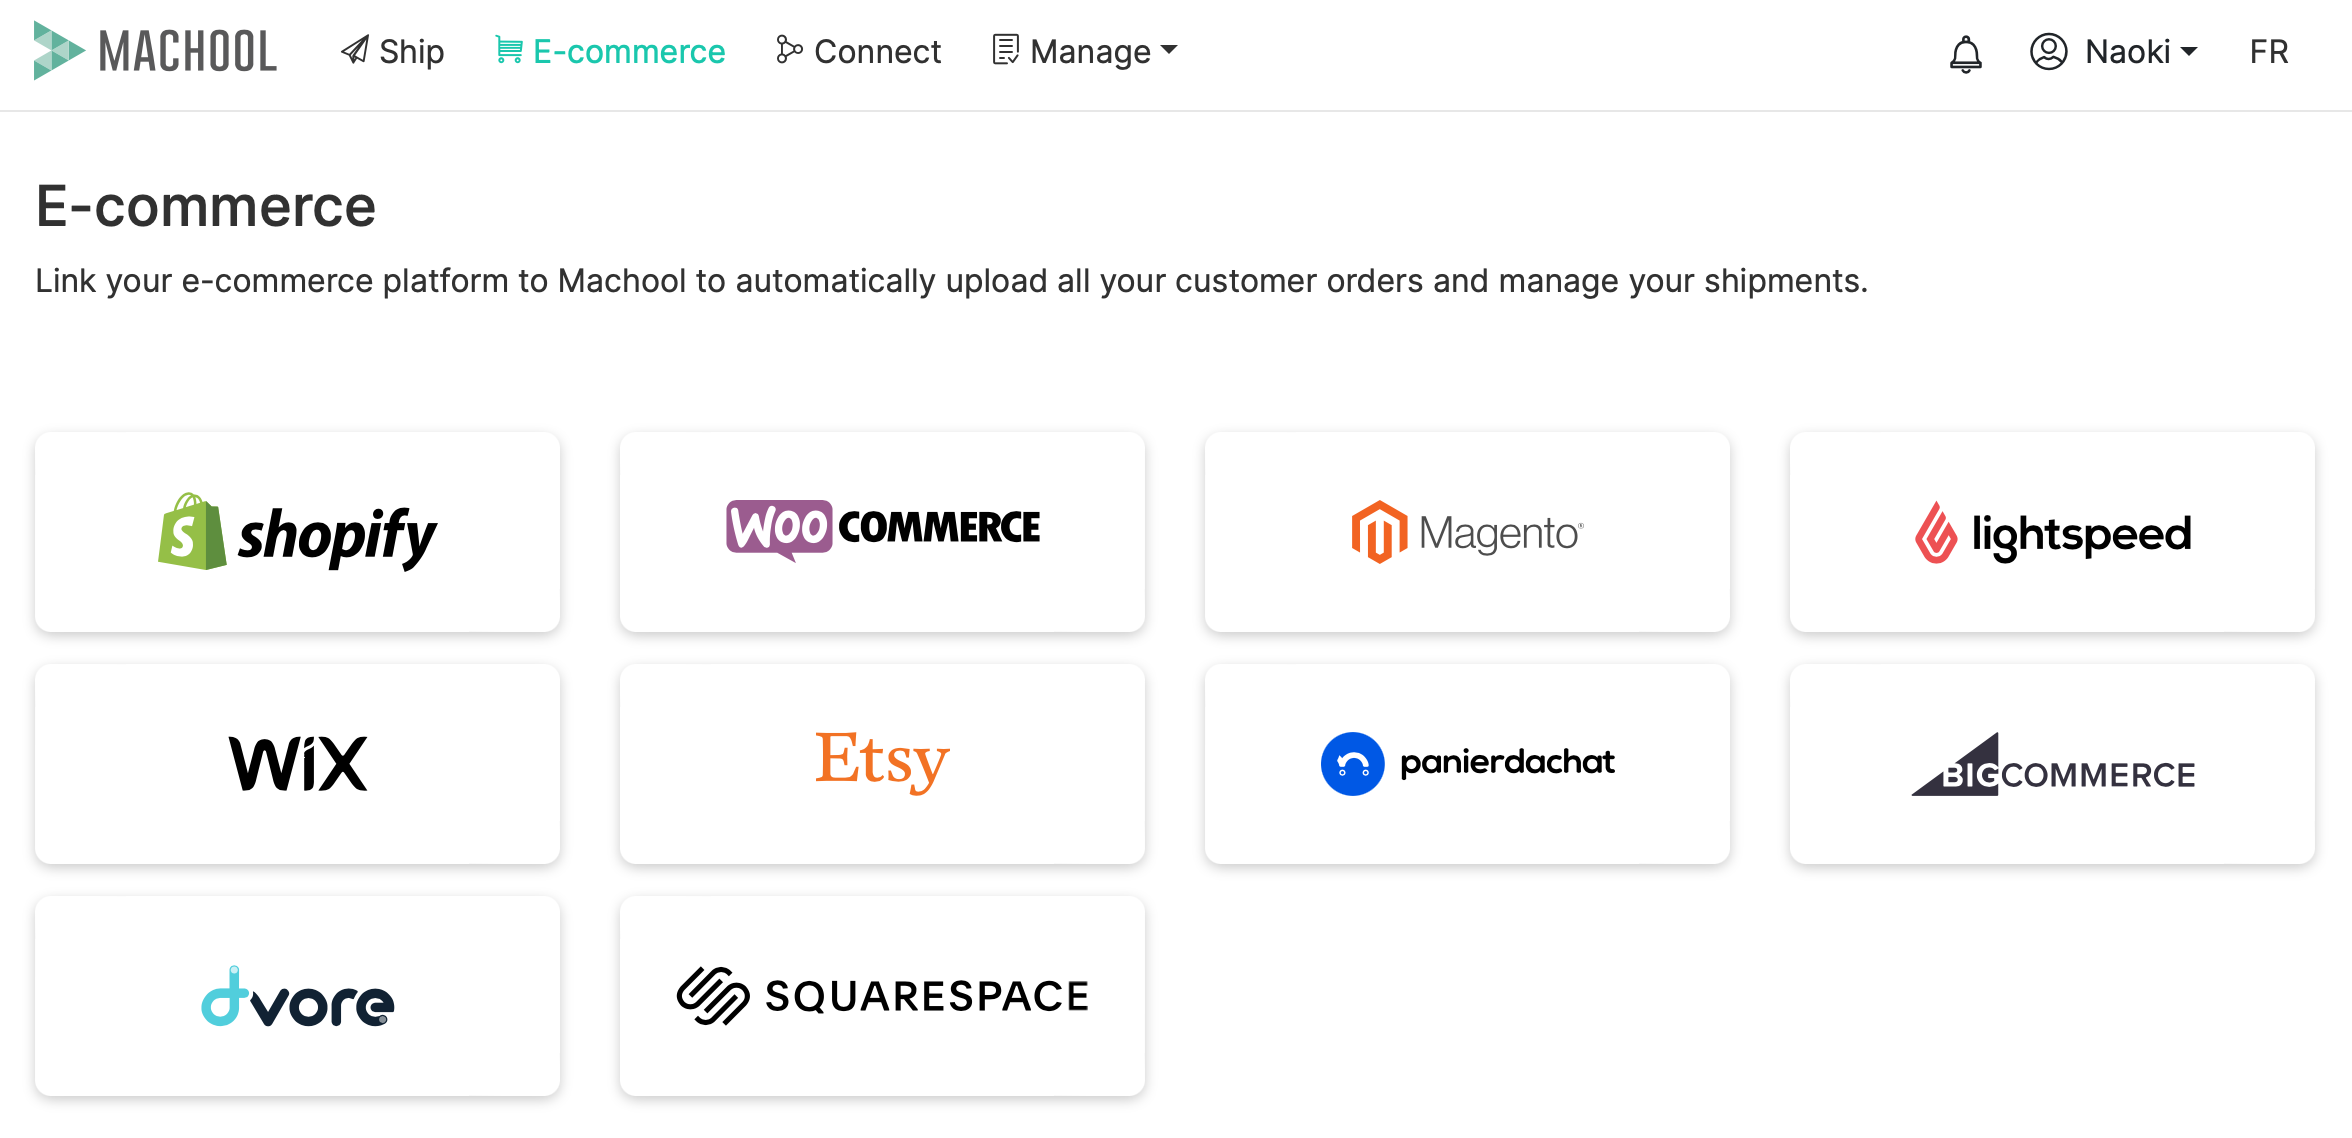2352x1138 pixels.
Task: Click the paper plane Ship icon
Action: coord(355,50)
